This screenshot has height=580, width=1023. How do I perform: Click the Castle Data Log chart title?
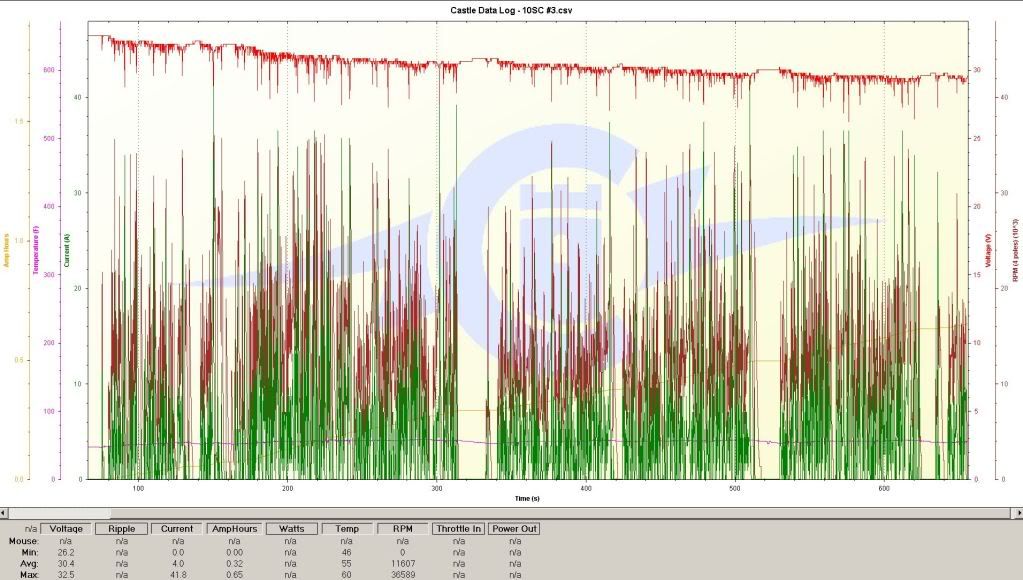[511, 9]
